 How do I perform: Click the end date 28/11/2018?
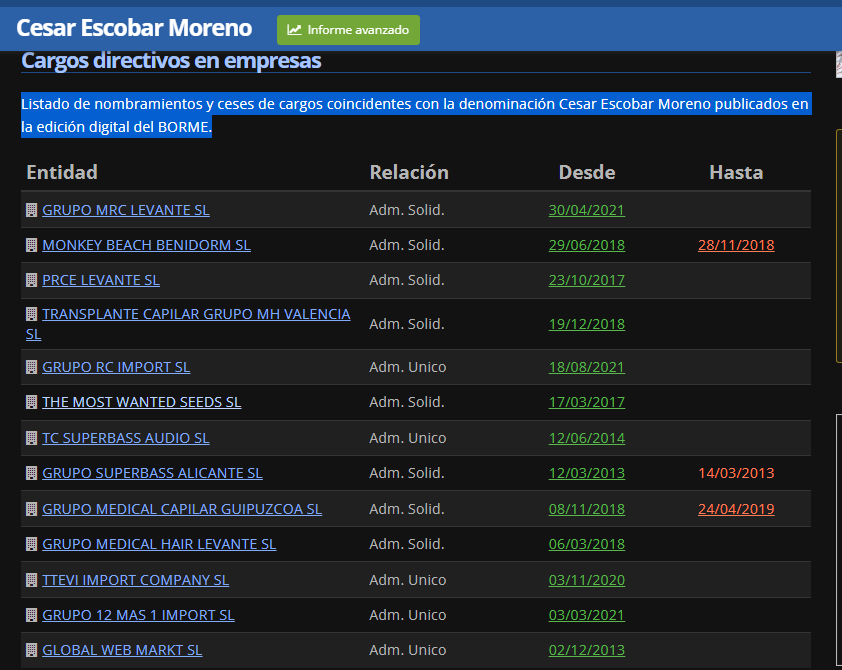tap(736, 245)
